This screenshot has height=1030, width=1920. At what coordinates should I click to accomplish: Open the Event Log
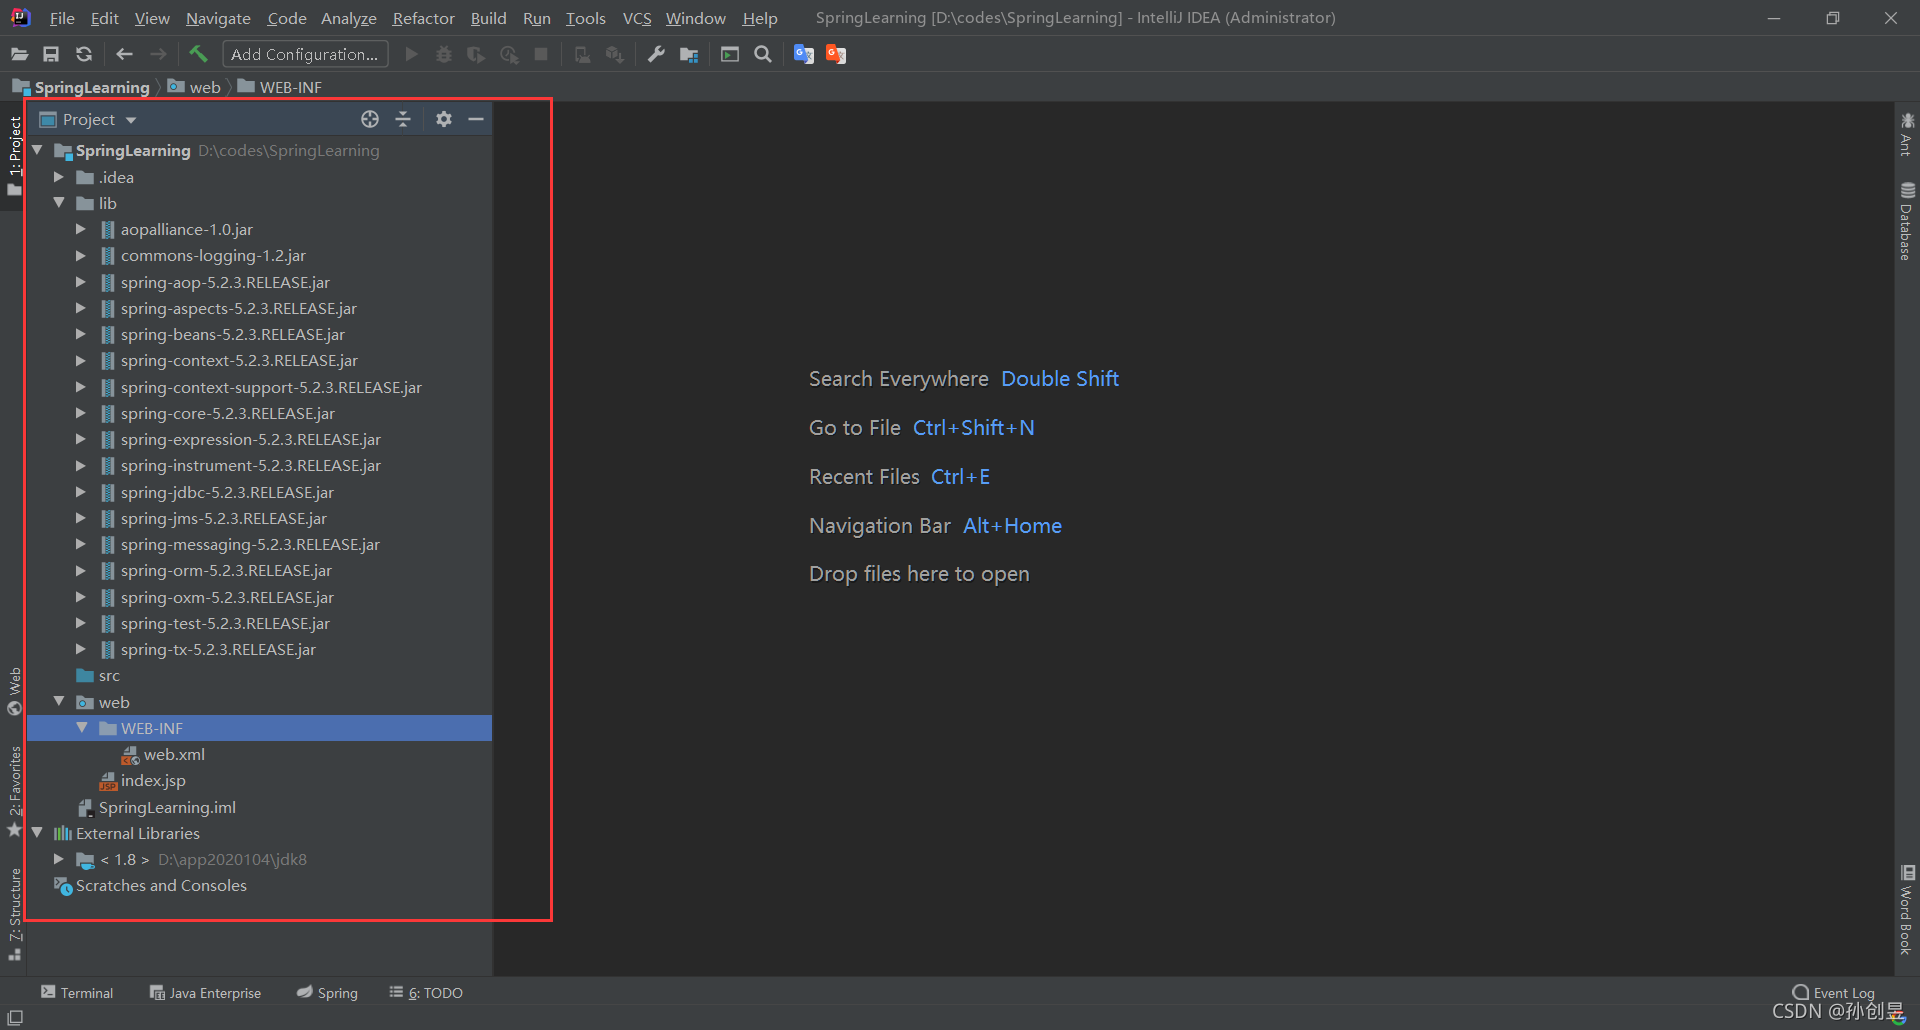[x=1834, y=993]
